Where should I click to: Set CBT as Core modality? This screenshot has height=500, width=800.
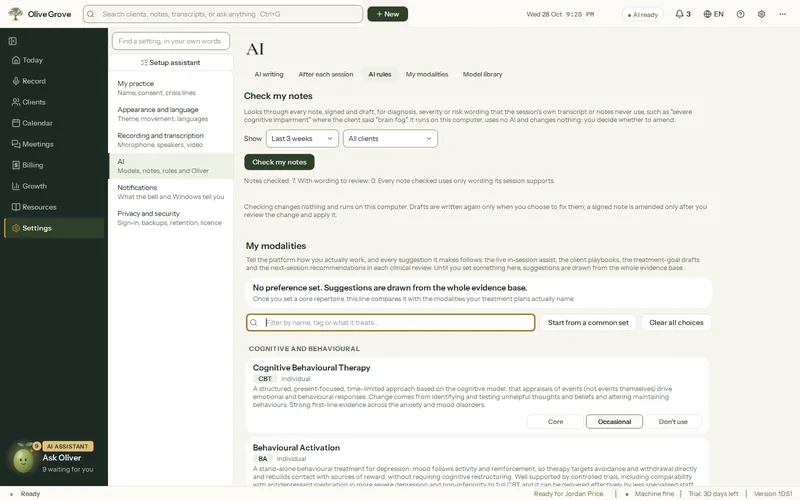point(555,421)
